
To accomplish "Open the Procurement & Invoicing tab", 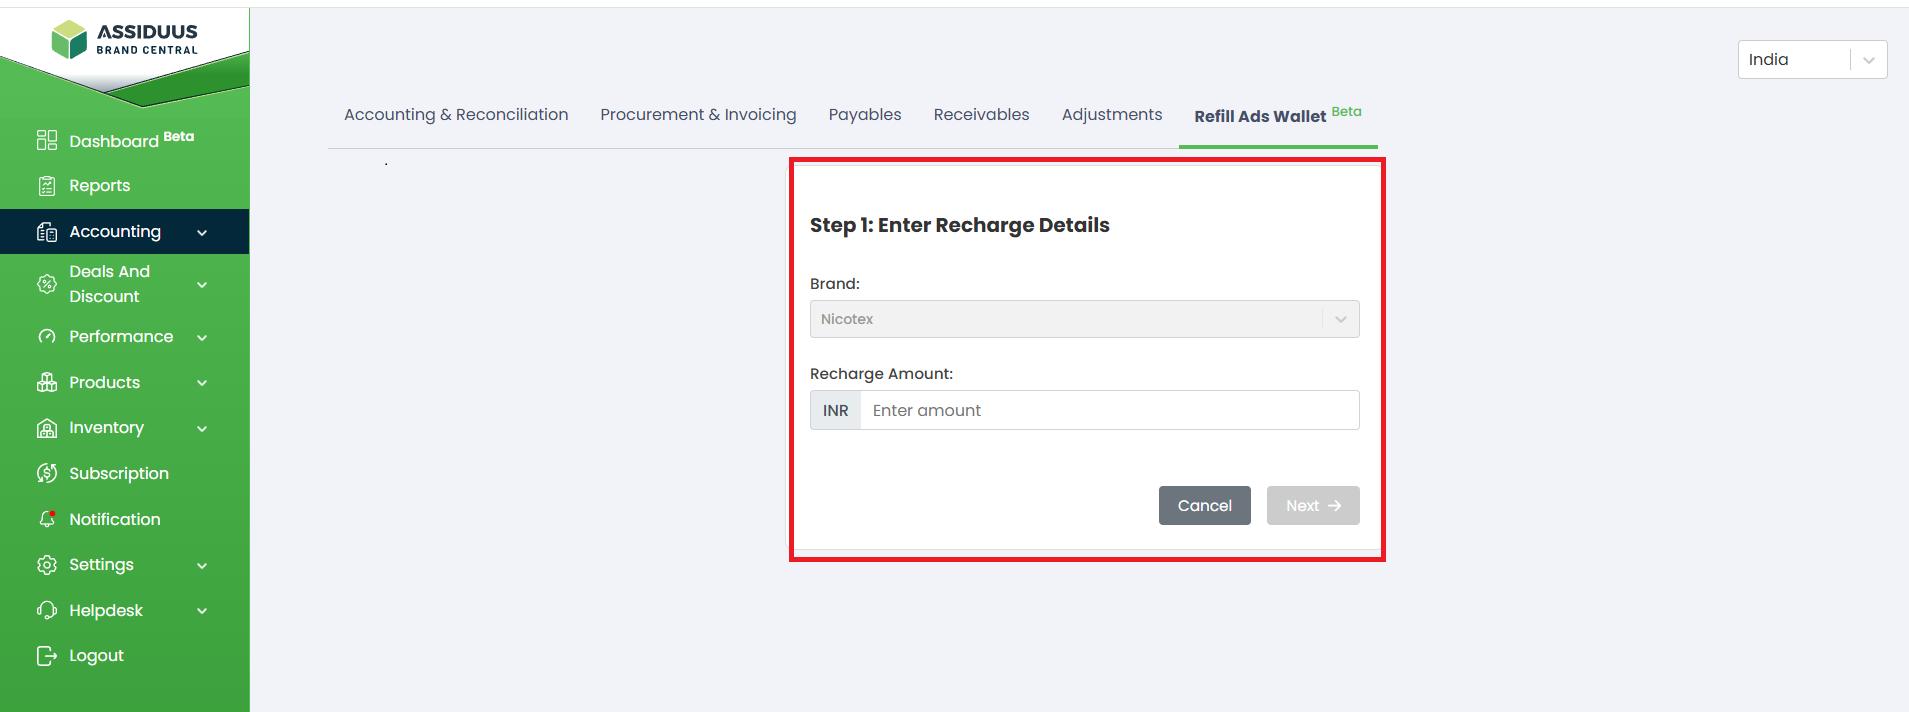I will (698, 115).
